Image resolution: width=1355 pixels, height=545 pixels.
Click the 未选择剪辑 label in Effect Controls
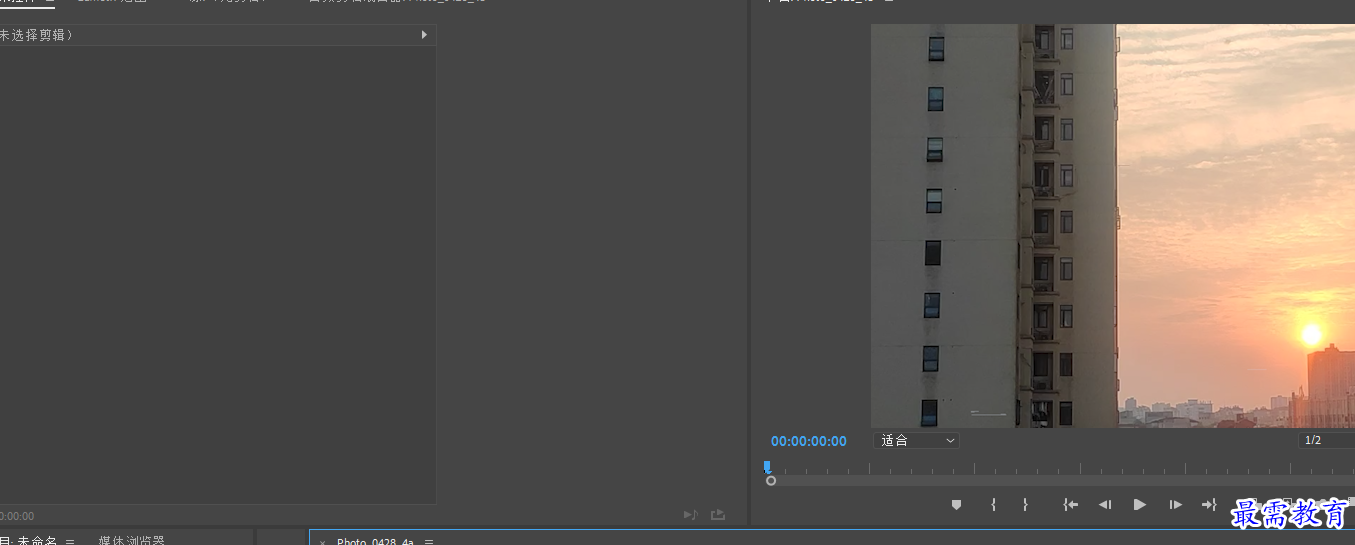click(36, 35)
